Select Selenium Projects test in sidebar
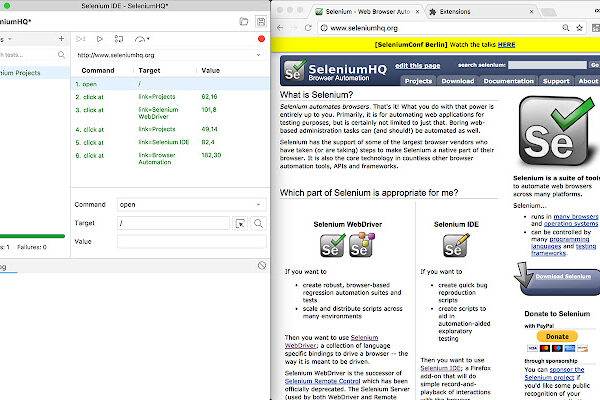600x400 pixels. [34, 73]
